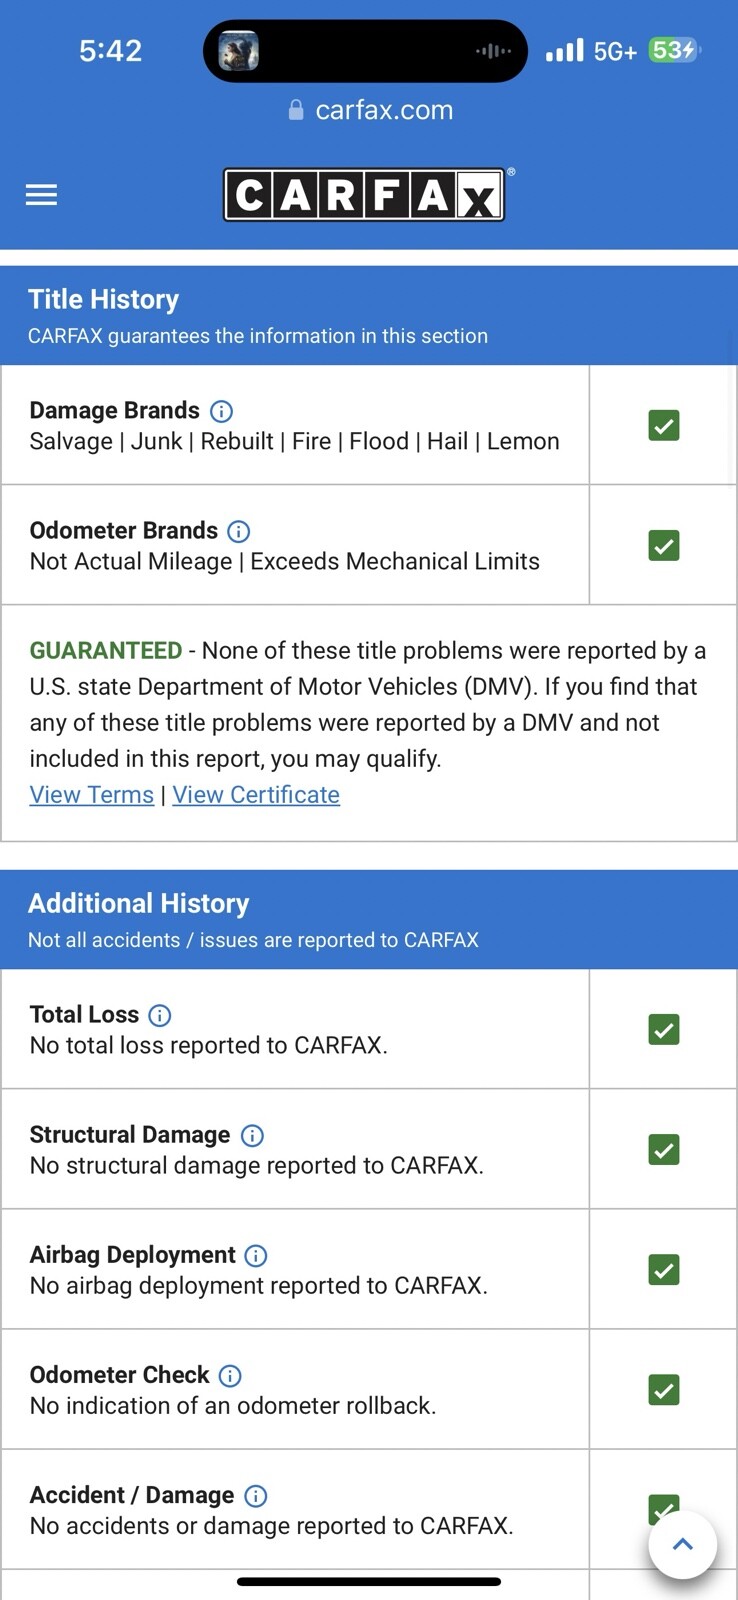Open the View Certificate link

256,795
